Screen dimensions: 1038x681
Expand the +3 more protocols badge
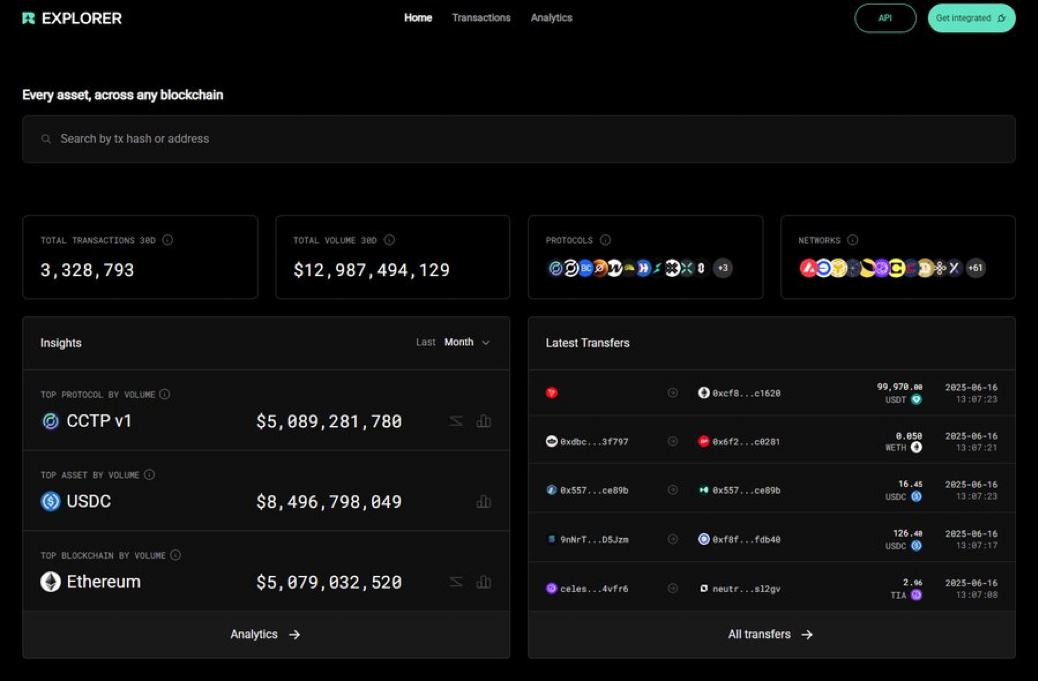point(723,268)
